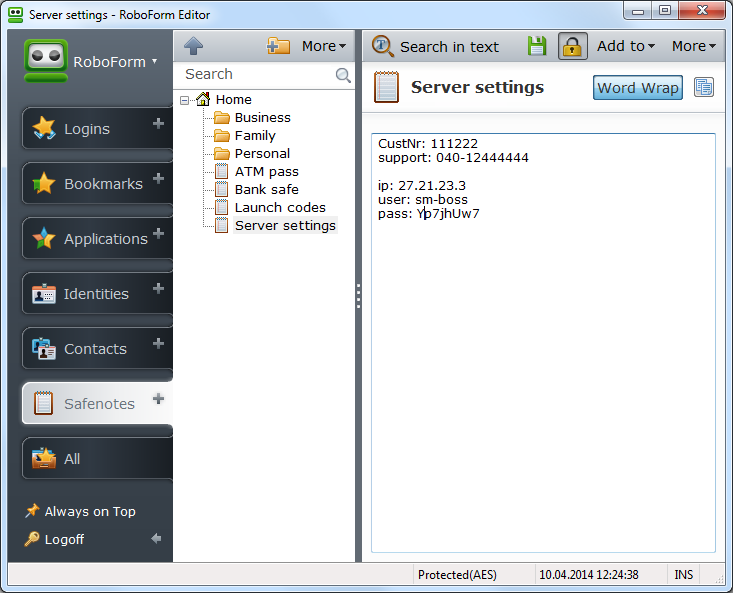This screenshot has height=593, width=733.
Task: Click the 'CustNr: 111222' line
Action: (x=428, y=143)
